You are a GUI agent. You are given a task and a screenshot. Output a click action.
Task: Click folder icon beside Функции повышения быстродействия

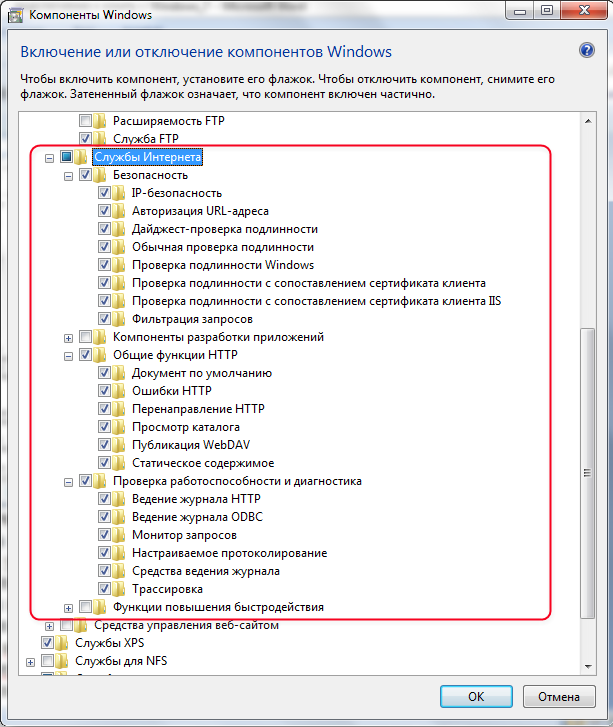pyautogui.click(x=100, y=607)
